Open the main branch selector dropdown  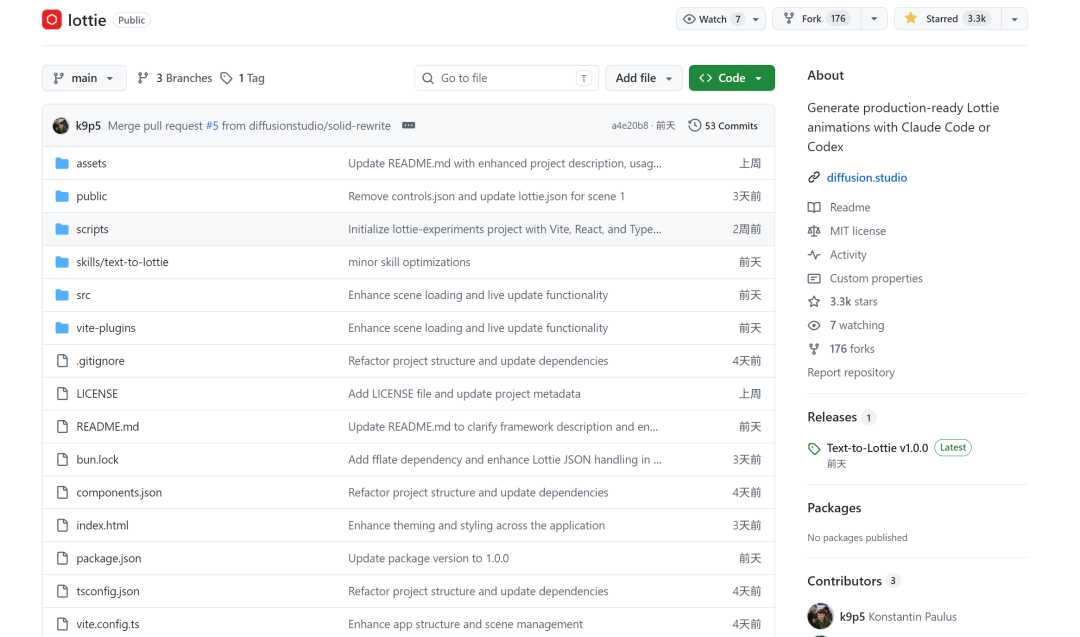point(84,78)
